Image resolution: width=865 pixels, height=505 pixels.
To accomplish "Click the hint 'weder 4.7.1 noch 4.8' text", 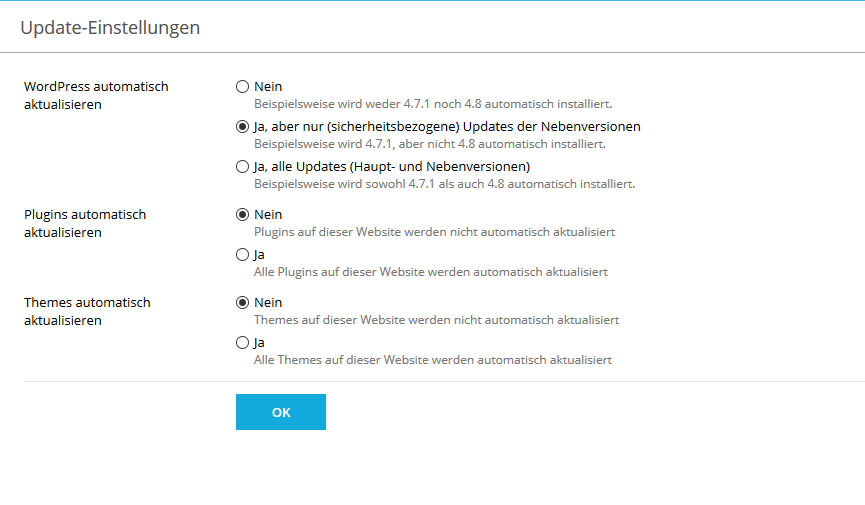I will pos(432,104).
